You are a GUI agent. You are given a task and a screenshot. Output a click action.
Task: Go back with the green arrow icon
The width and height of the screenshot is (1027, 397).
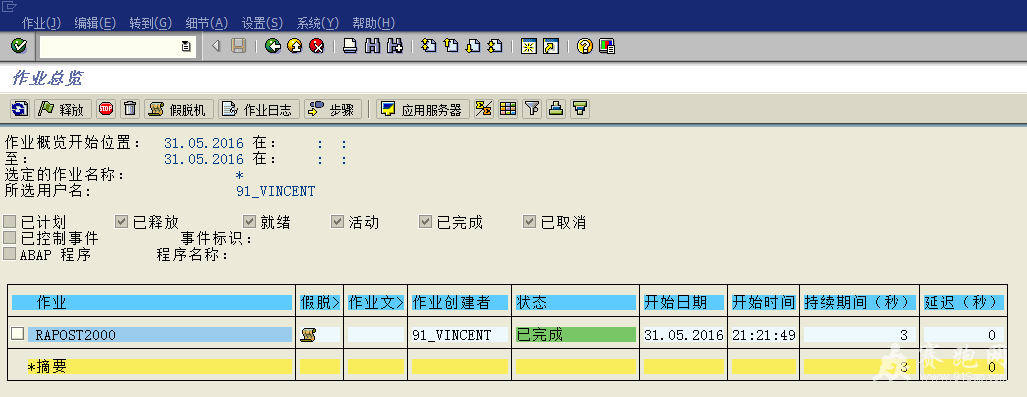(273, 47)
